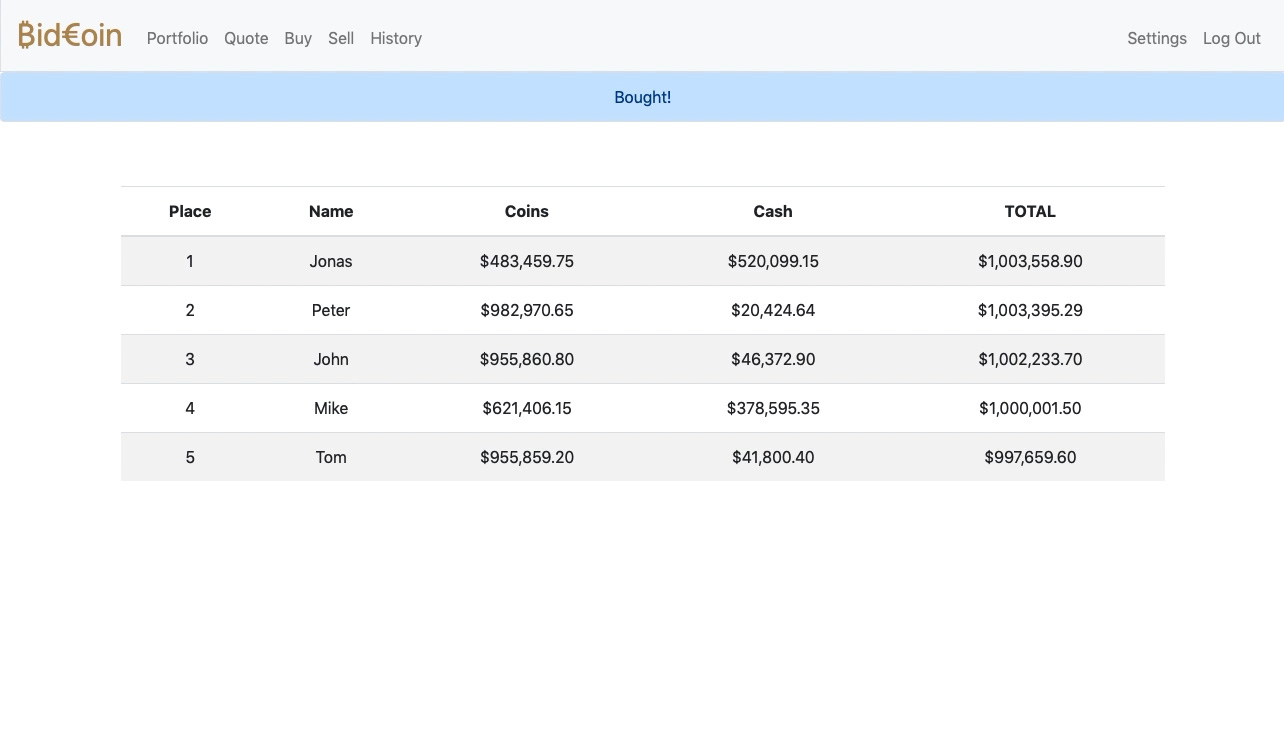This screenshot has width=1284, height=738.
Task: Open the Buy page
Action: [x=298, y=38]
